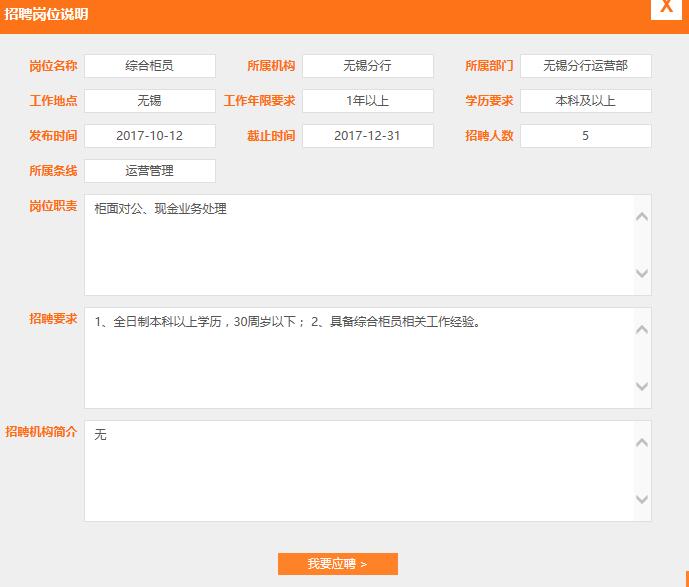The height and width of the screenshot is (587, 689).
Task: Click the 工作年限要求 field showing 1年以上
Action: [367, 101]
